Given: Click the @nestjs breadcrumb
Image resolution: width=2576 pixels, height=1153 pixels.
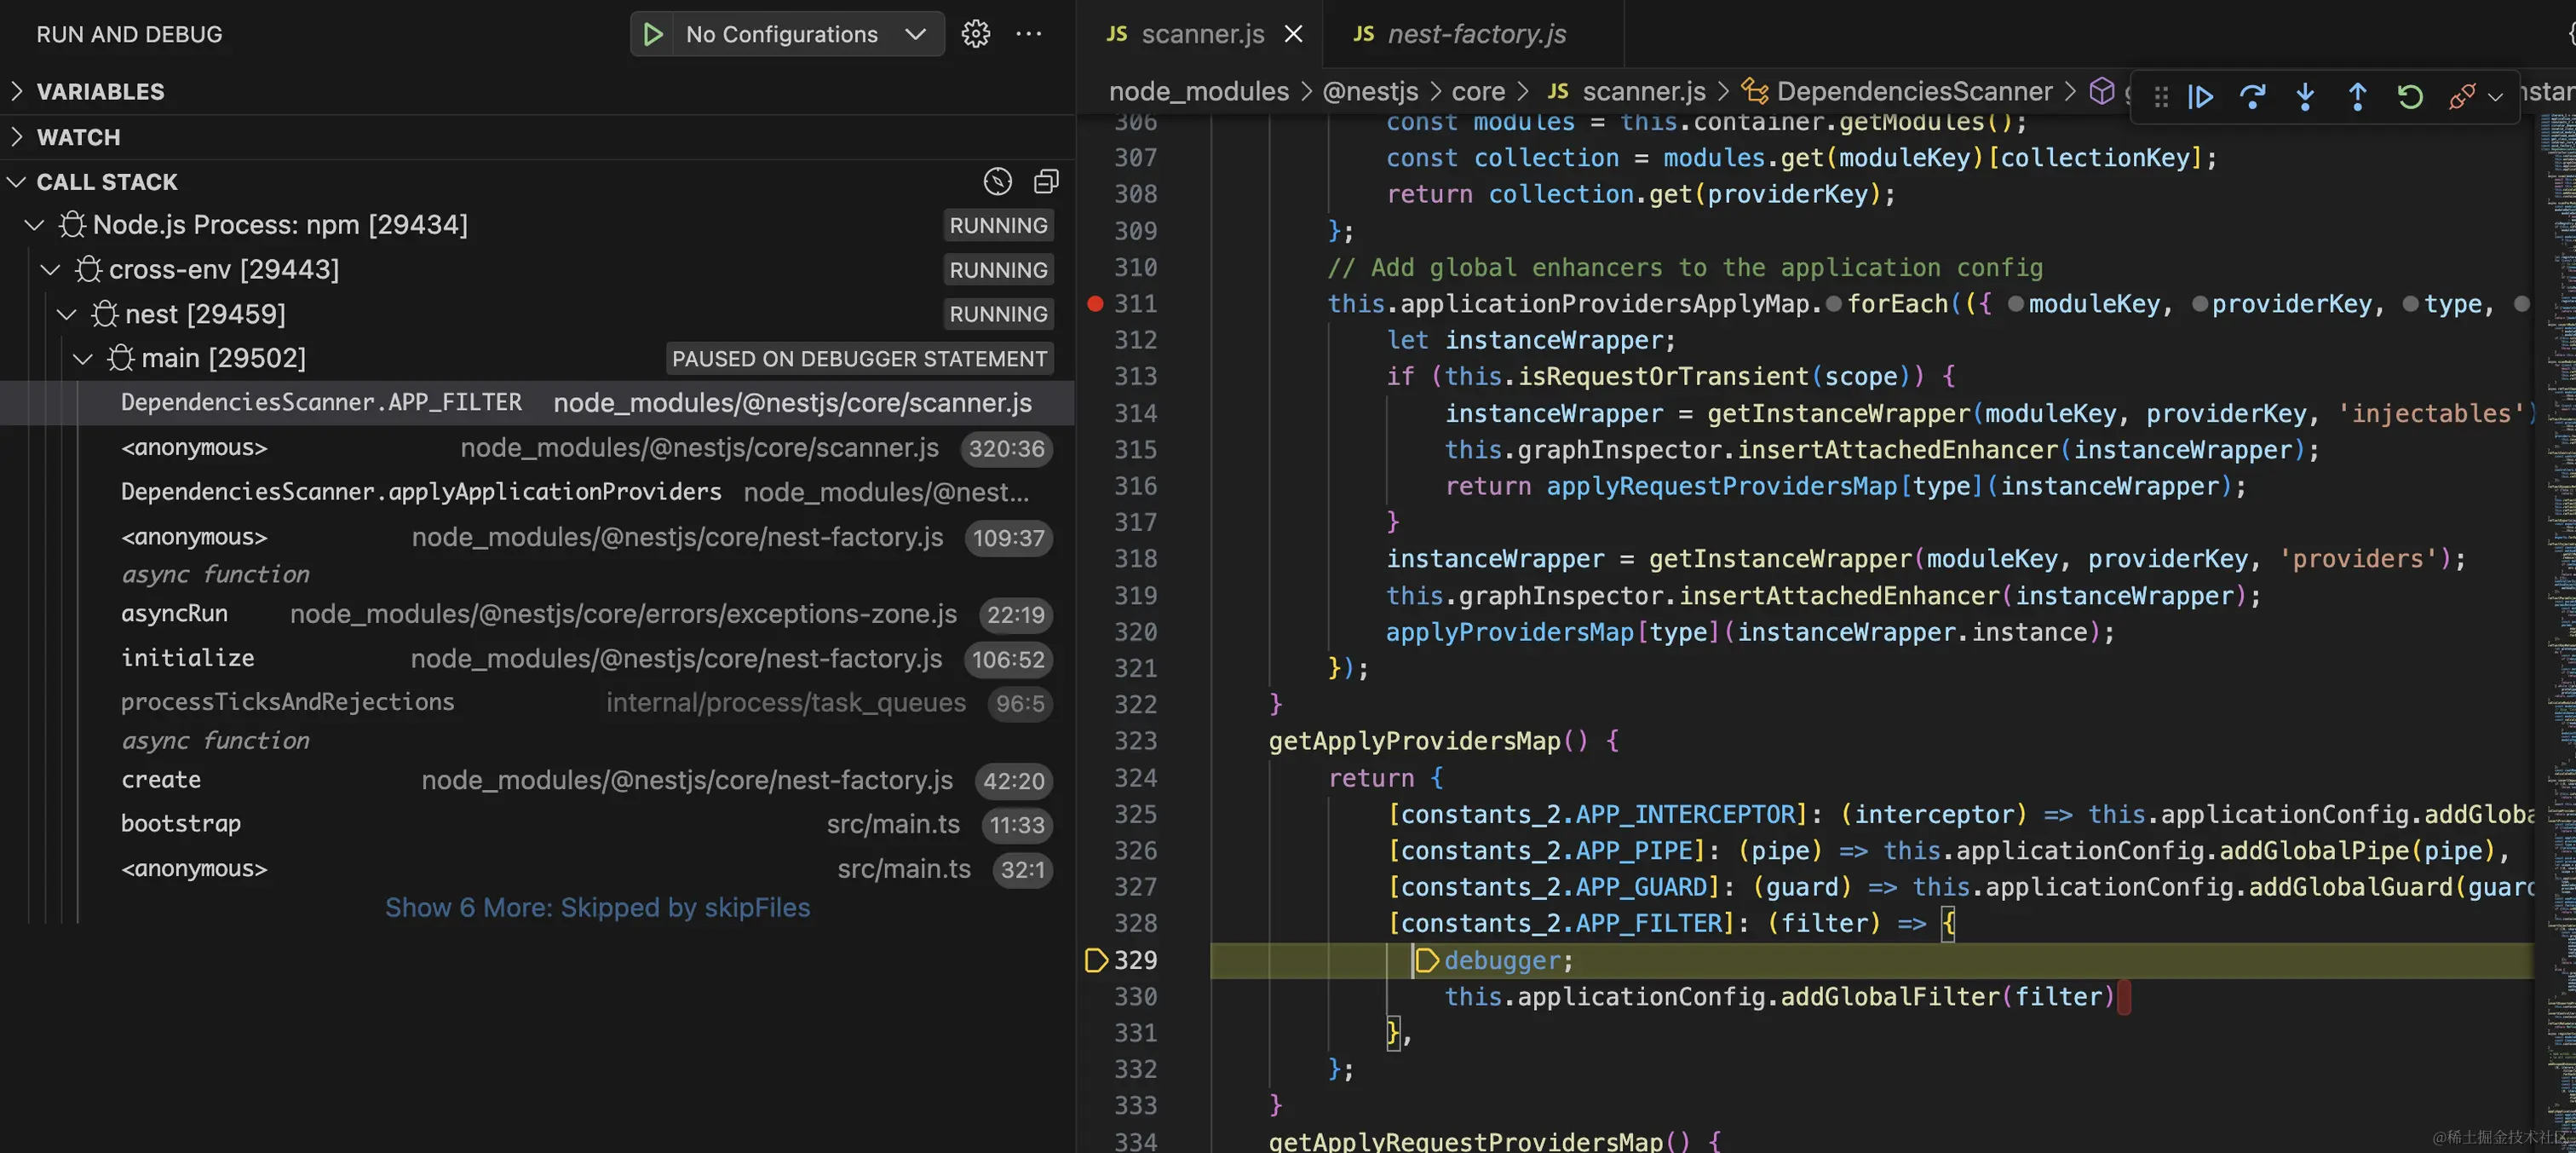Looking at the screenshot, I should [1370, 91].
